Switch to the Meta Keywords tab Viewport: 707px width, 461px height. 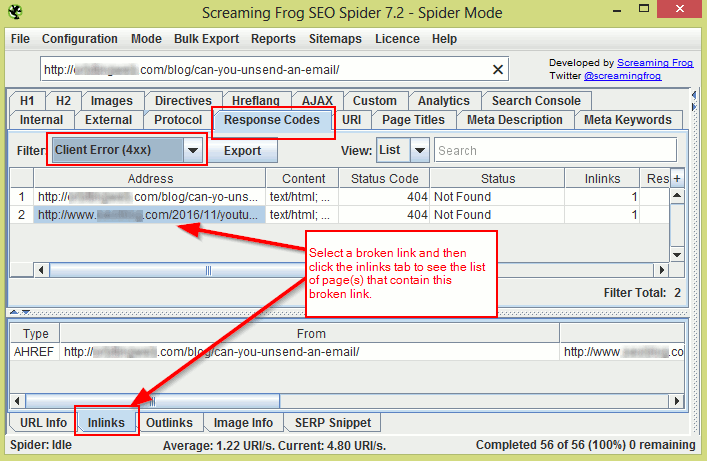point(628,120)
